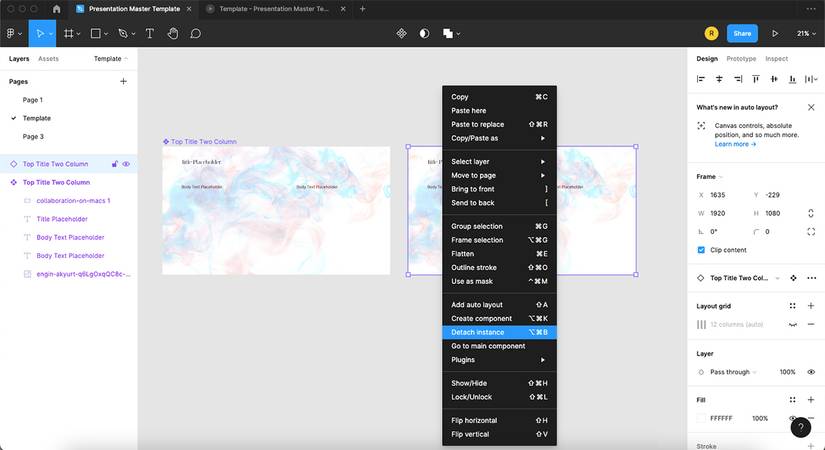Open the Learn more link

coord(735,144)
